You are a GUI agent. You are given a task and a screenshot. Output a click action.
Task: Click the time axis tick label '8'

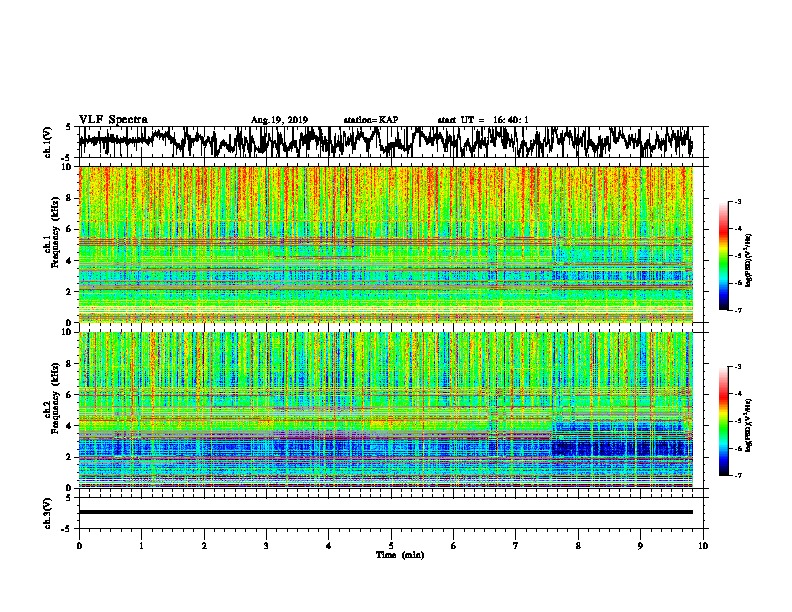[578, 546]
